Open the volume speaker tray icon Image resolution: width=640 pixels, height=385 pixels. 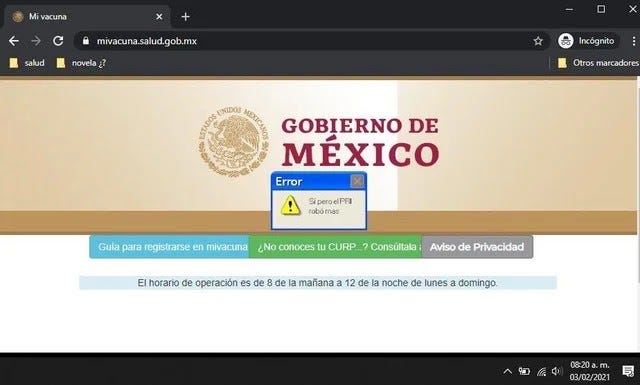[x=556, y=371]
